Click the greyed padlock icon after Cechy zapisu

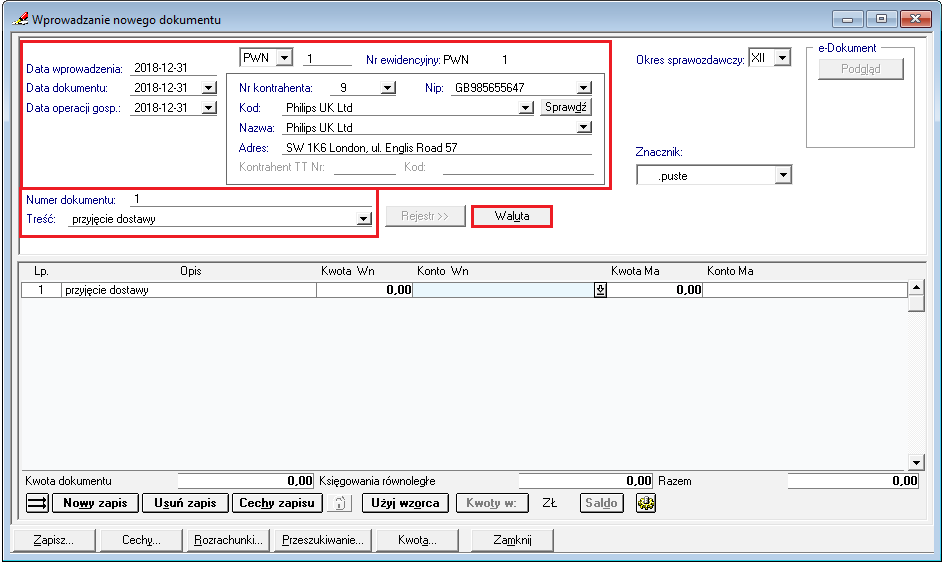340,503
